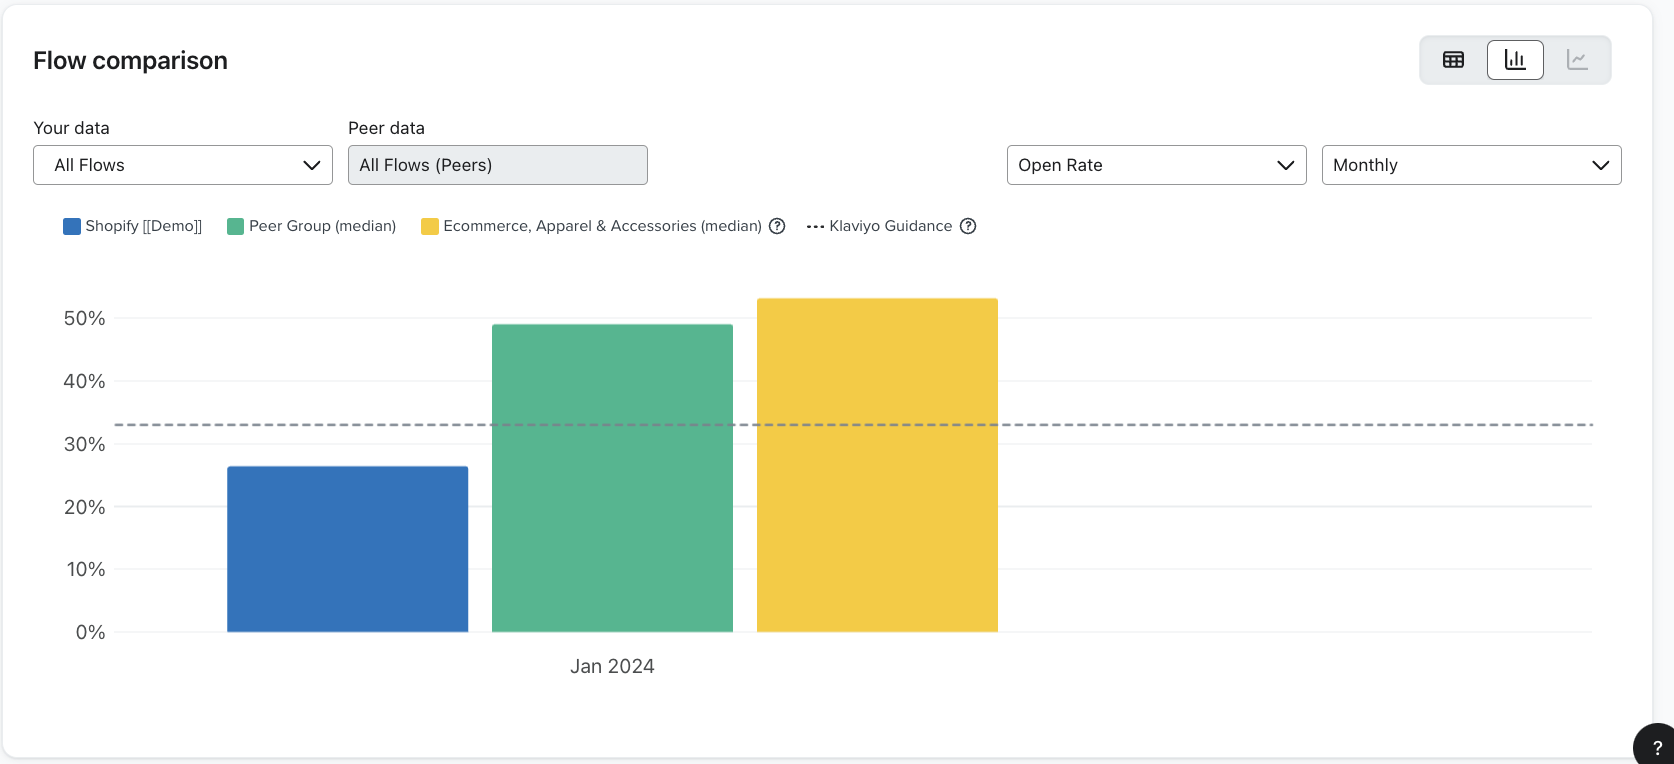The height and width of the screenshot is (764, 1674).
Task: Click the Klaviyo Guidance dashed line icon
Action: pos(815,227)
